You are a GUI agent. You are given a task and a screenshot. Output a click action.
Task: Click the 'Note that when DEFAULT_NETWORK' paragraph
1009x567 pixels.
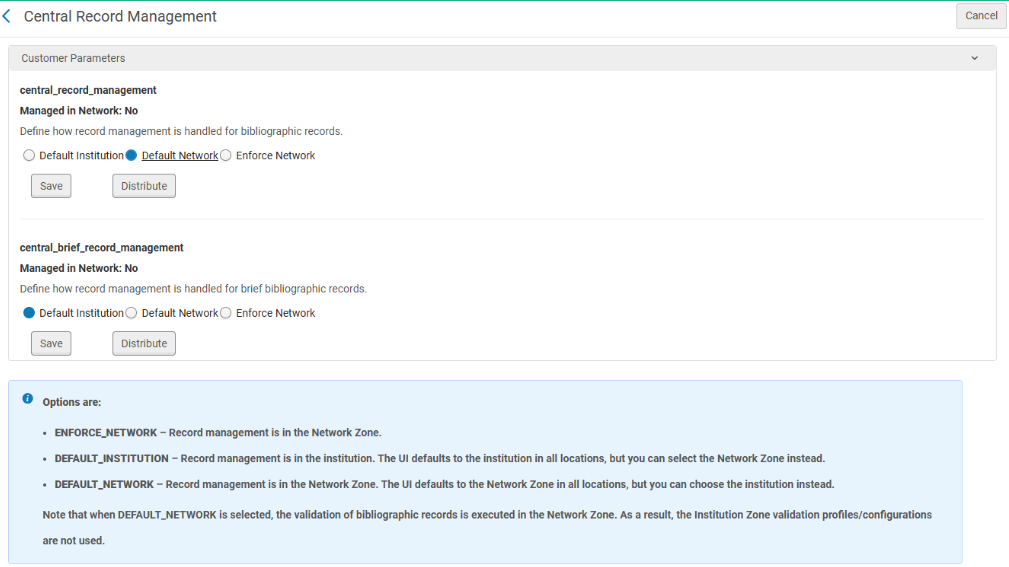coord(487,528)
